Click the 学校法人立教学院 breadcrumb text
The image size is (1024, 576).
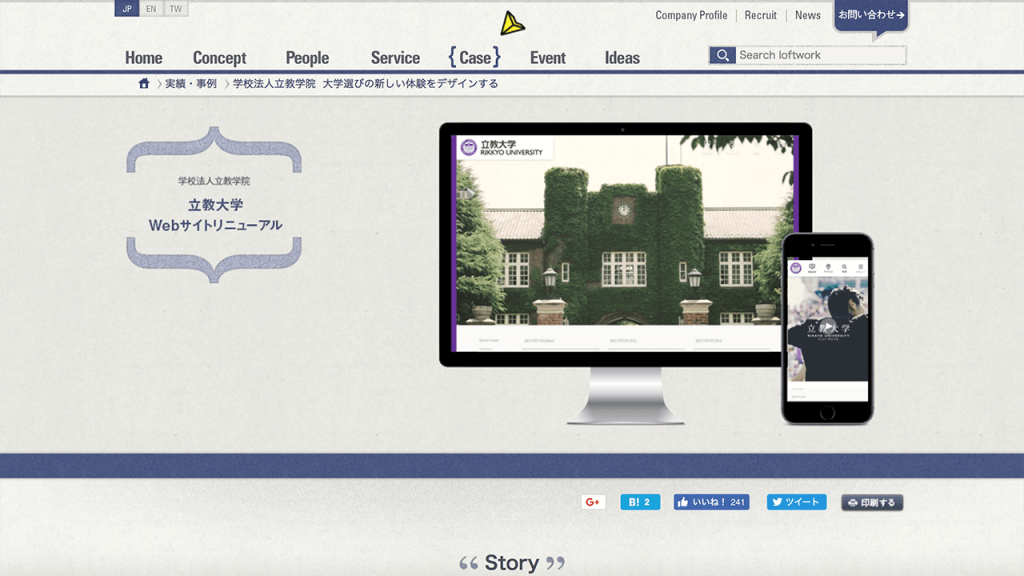point(274,84)
